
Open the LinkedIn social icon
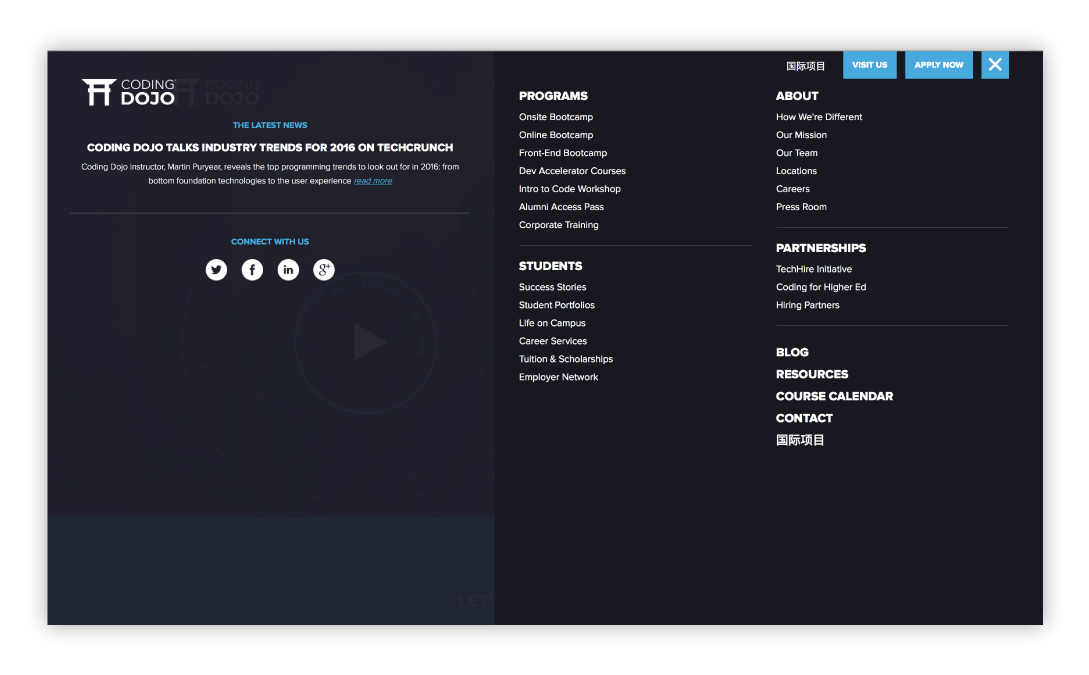[x=288, y=269]
